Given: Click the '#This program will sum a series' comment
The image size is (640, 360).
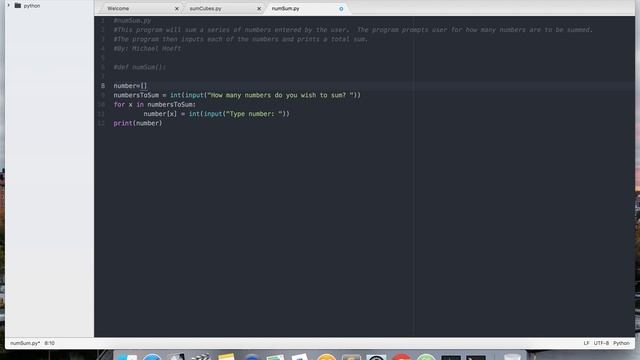Looking at the screenshot, I should [x=353, y=30].
